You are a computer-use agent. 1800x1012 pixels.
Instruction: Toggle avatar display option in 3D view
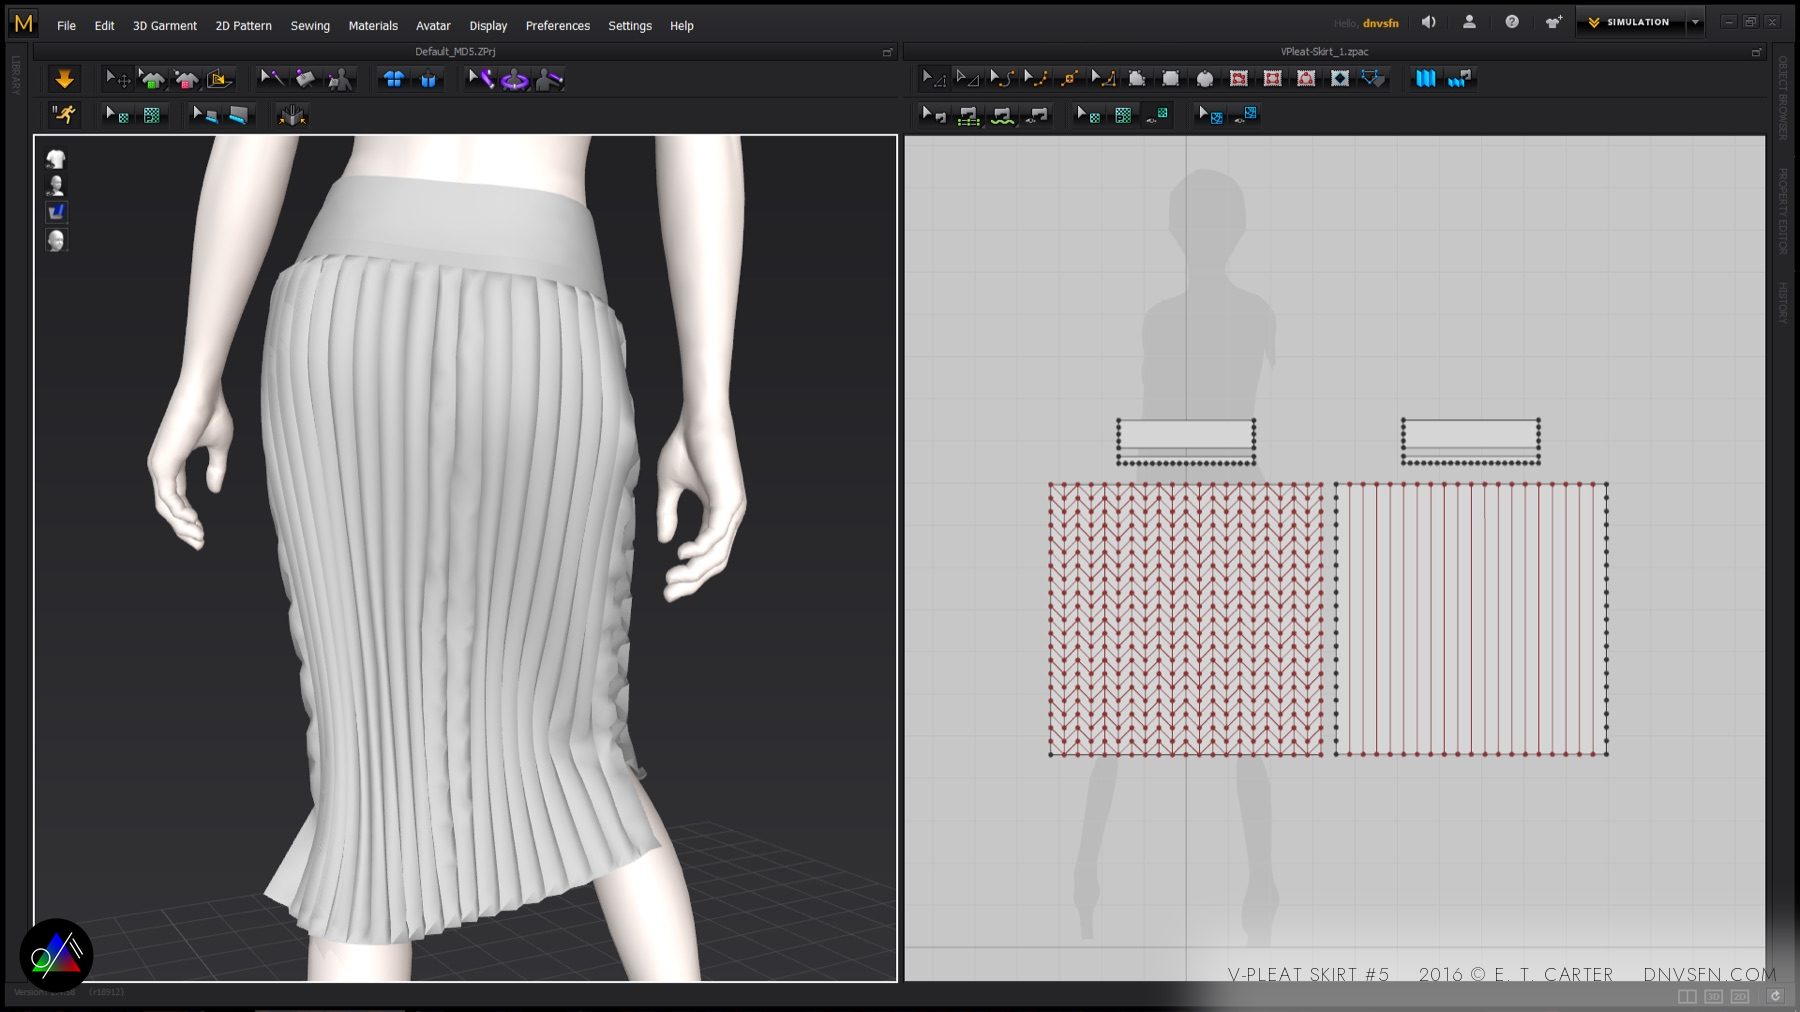coord(56,186)
